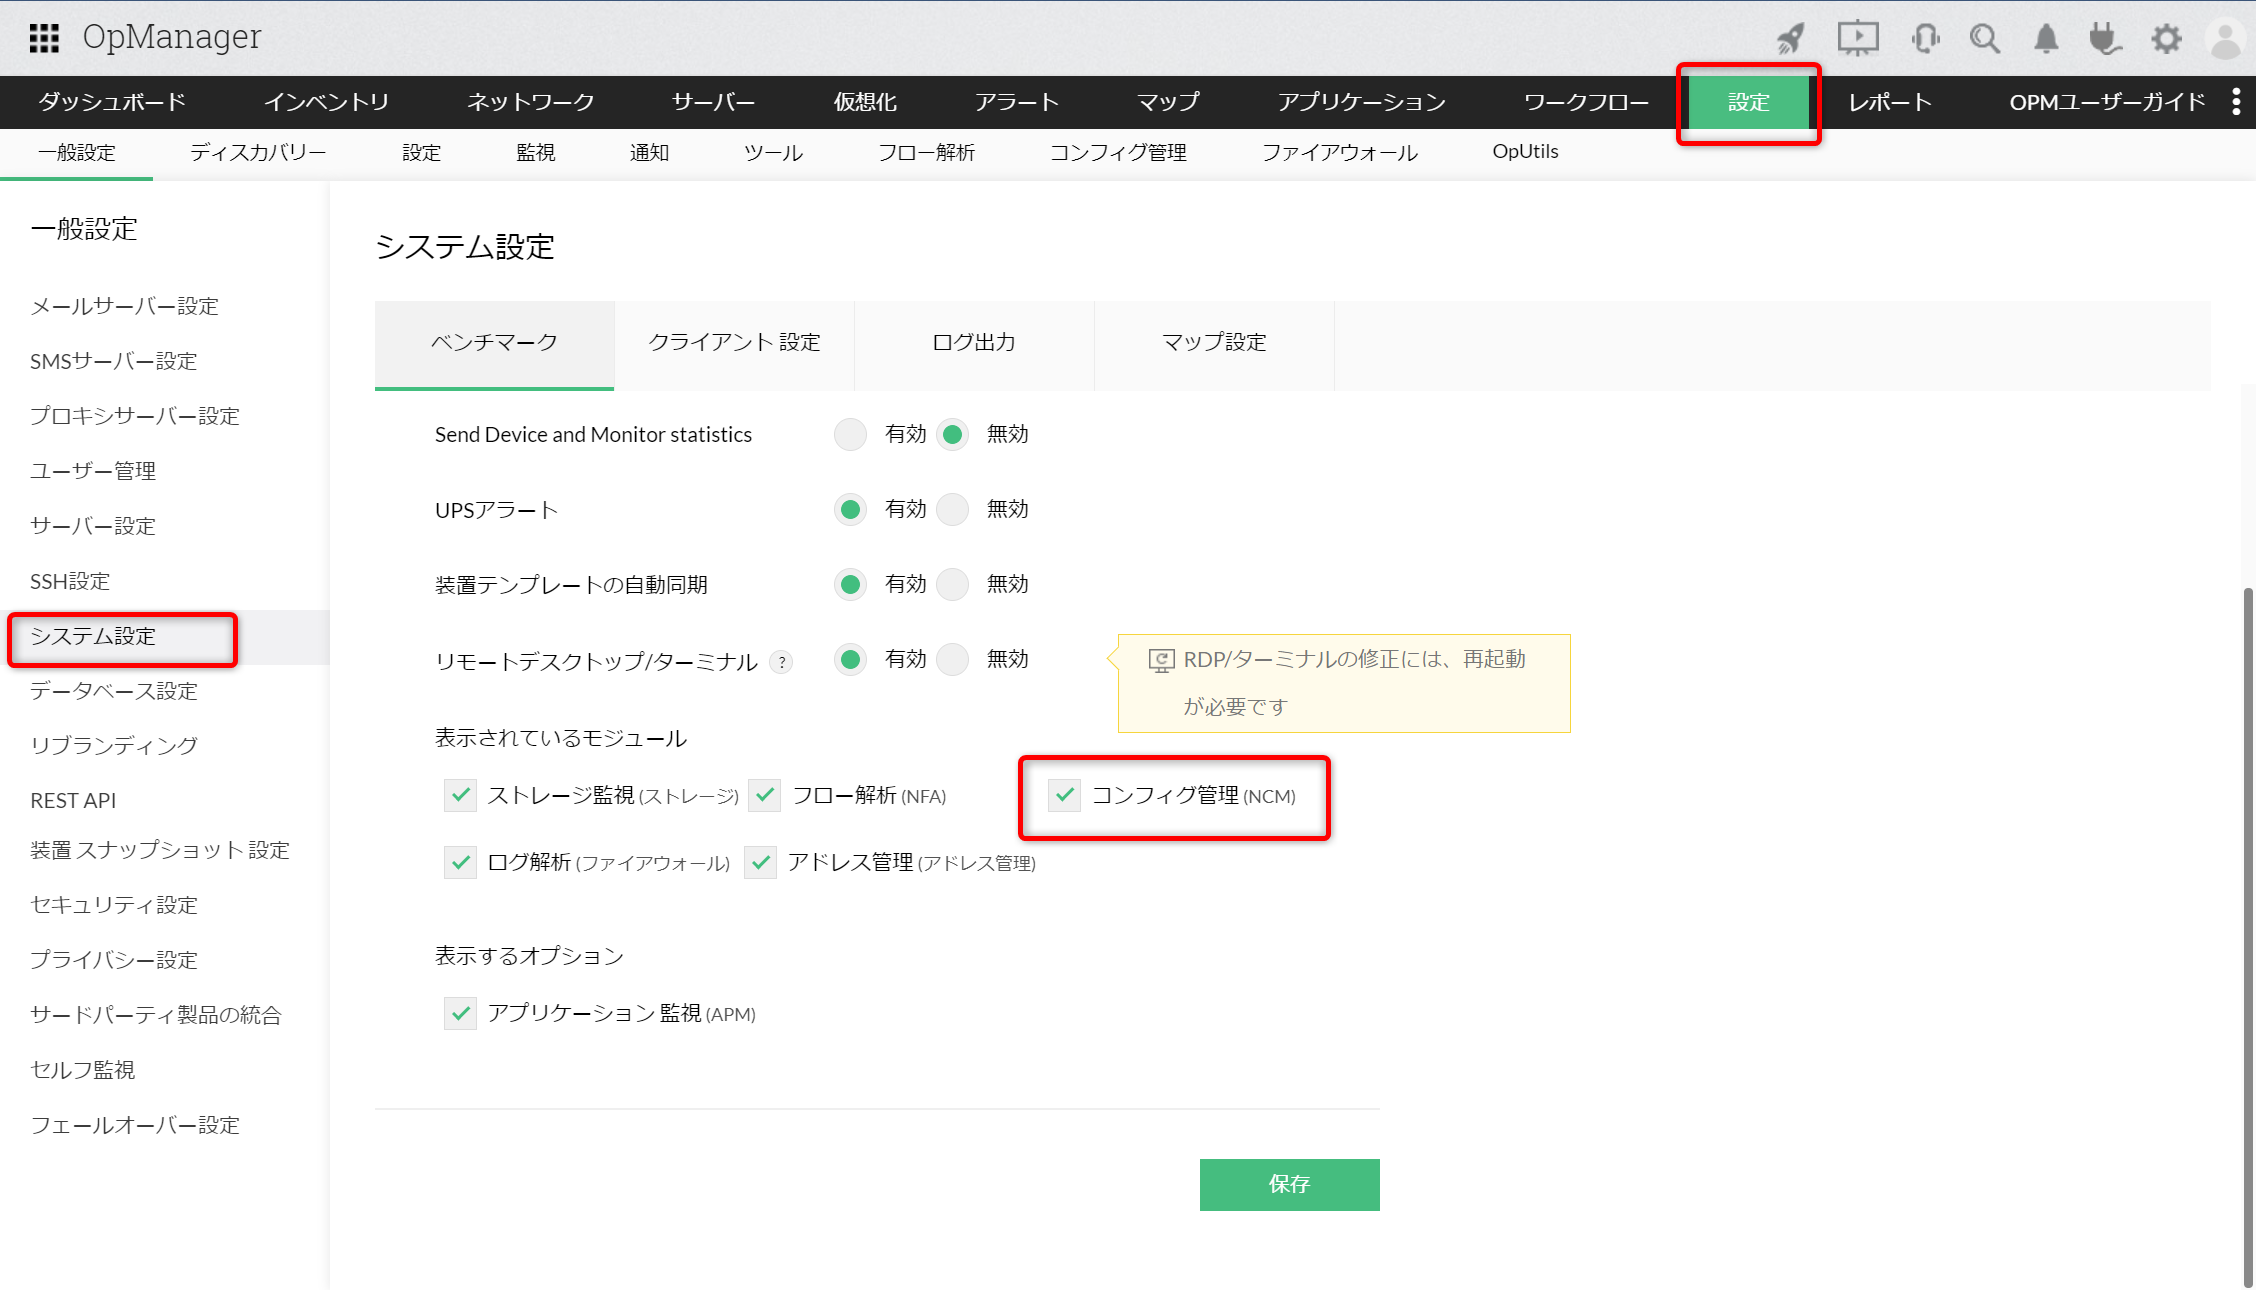Click the RDP/ターミナル help question mark
Screen dimensions: 2256x1290
782,661
